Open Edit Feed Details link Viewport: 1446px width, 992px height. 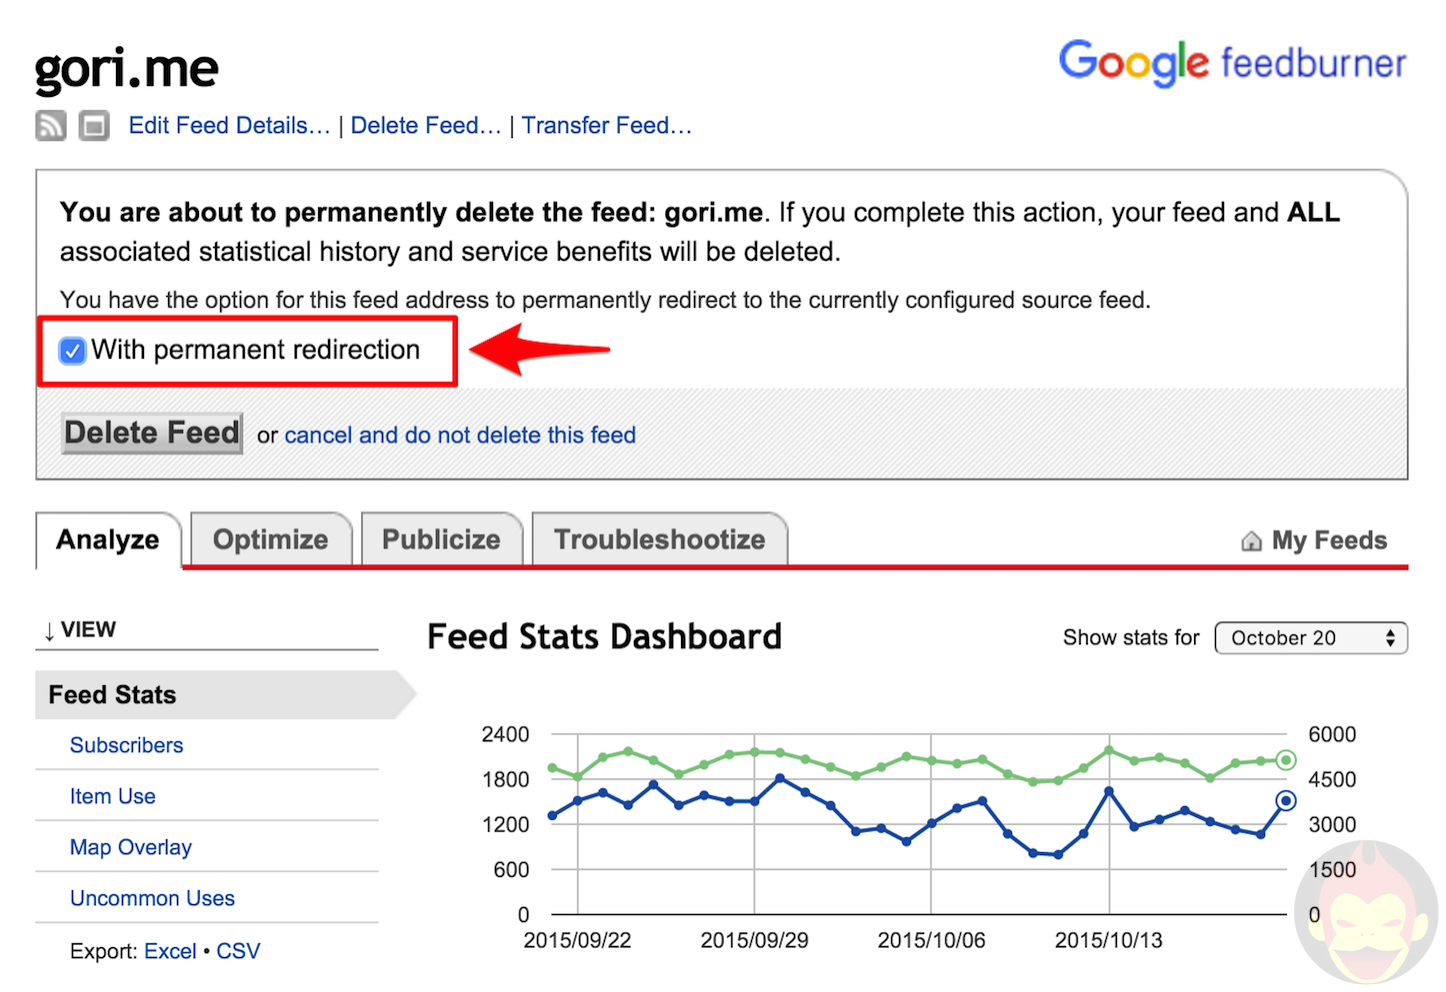point(229,126)
